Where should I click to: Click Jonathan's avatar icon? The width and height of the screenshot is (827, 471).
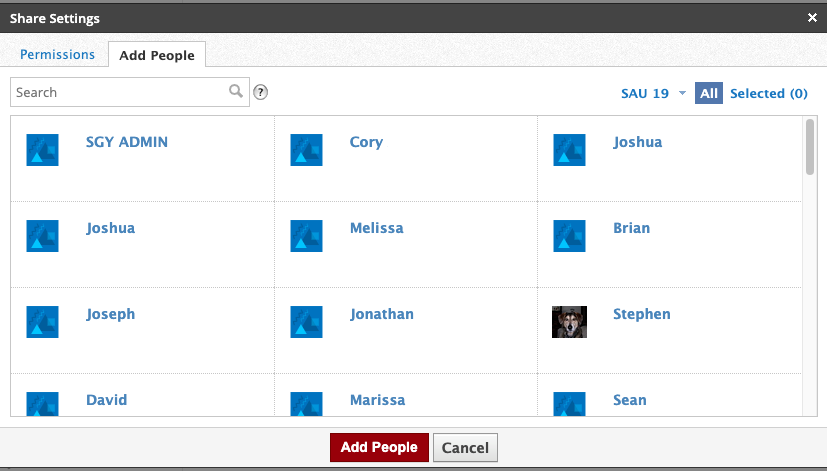point(306,322)
